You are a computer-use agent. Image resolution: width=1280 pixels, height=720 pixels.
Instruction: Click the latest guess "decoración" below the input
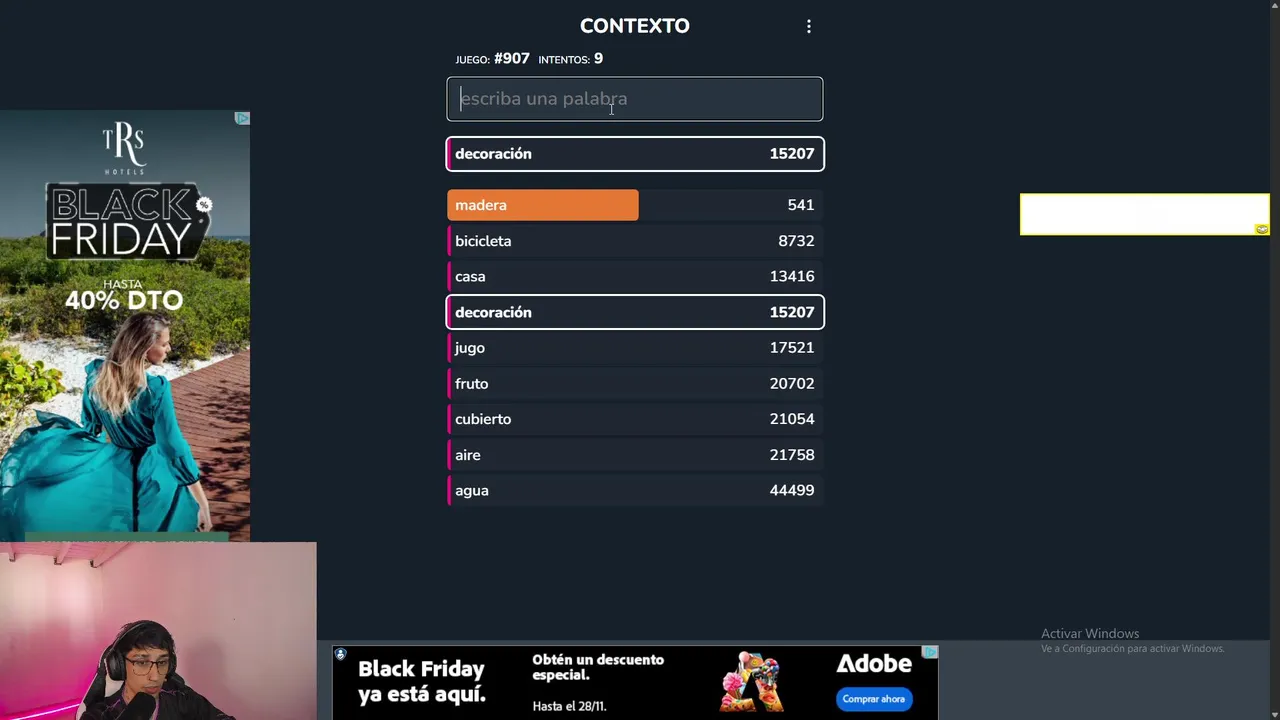635,154
